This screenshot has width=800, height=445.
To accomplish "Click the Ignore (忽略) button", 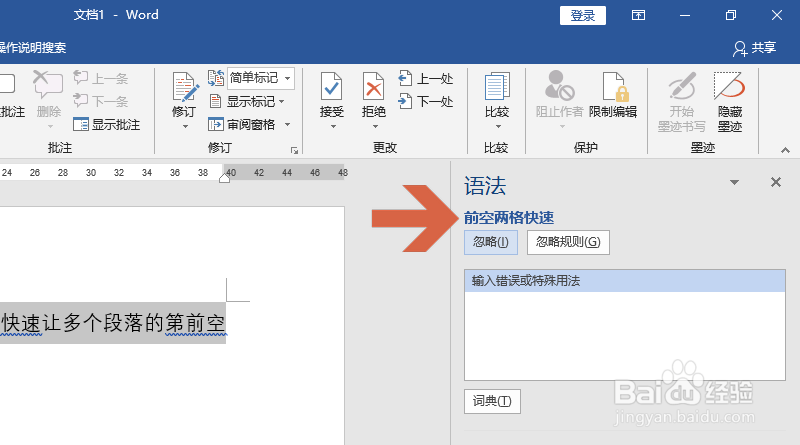I will [491, 242].
